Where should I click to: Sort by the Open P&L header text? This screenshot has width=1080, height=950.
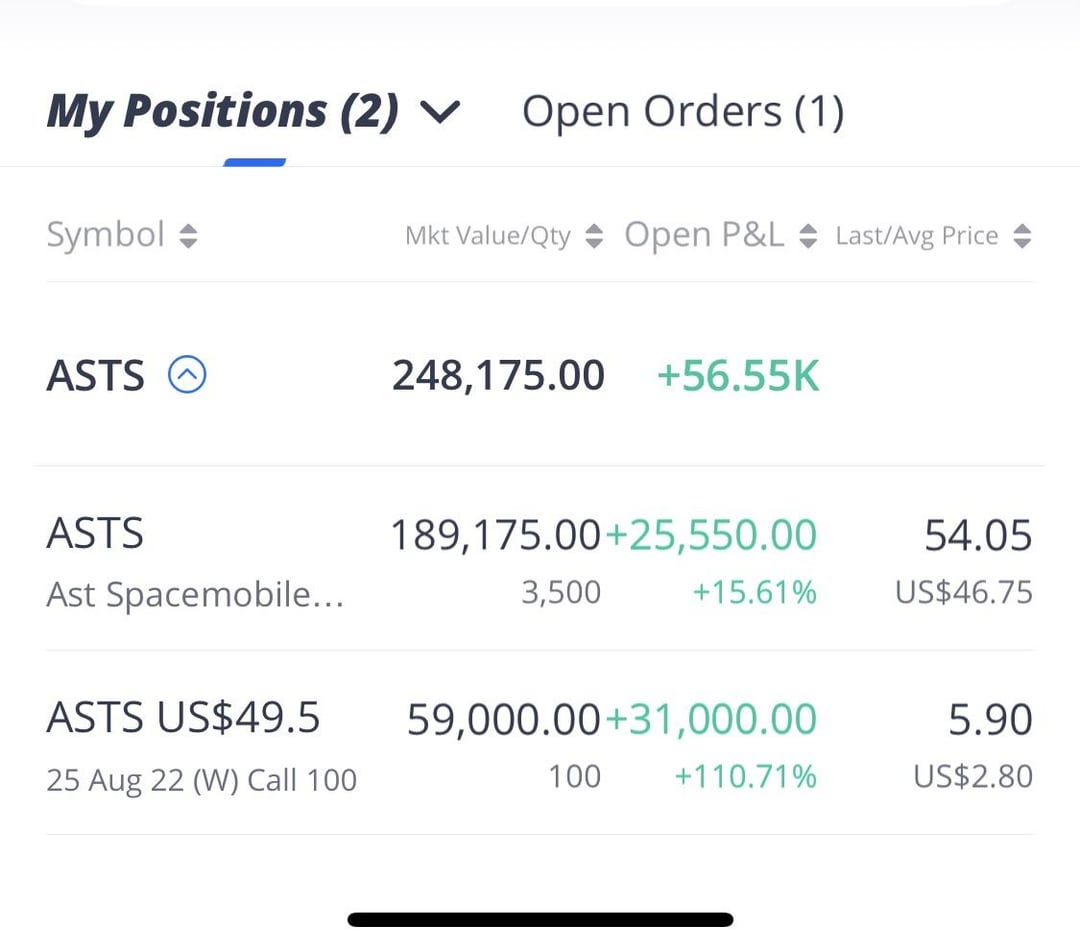704,235
